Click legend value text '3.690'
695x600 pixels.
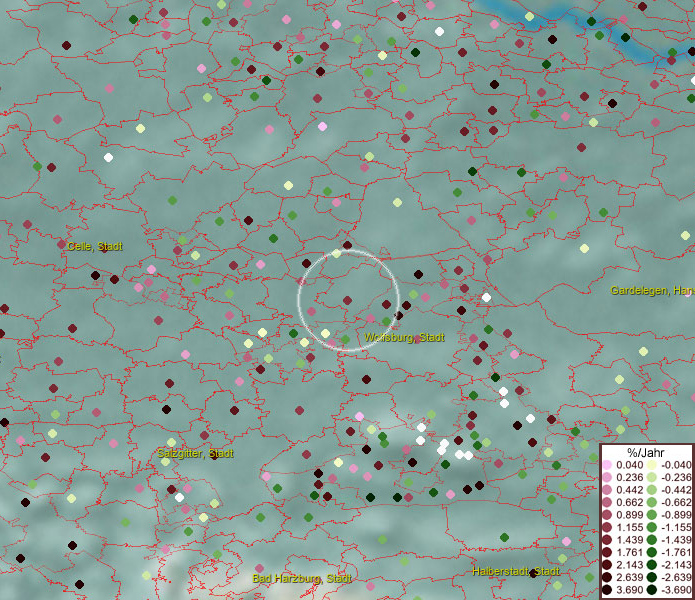pyautogui.click(x=629, y=590)
